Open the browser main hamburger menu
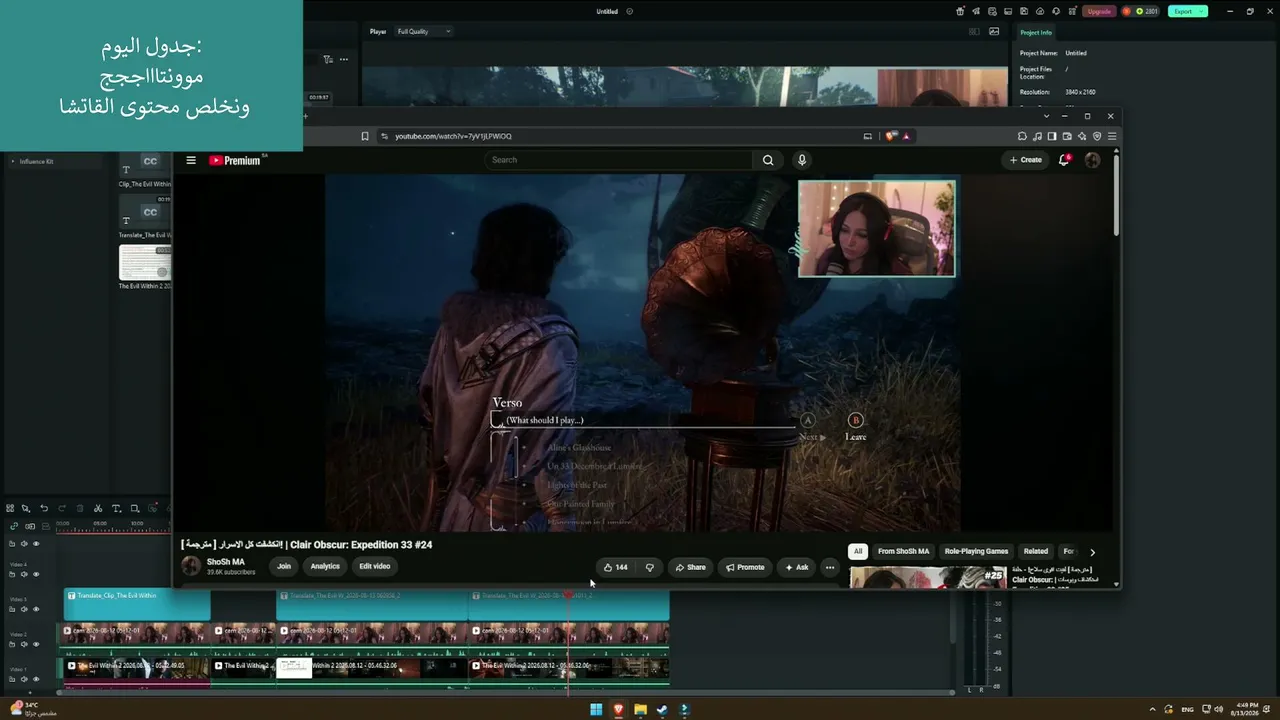This screenshot has width=1280, height=720. coord(1112,136)
